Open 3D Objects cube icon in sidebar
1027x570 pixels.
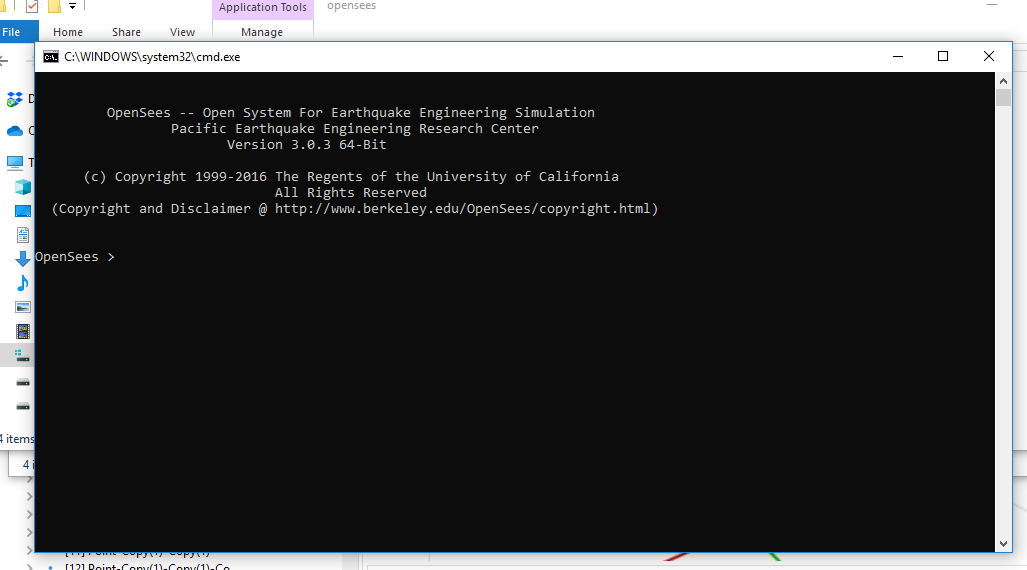coord(23,187)
